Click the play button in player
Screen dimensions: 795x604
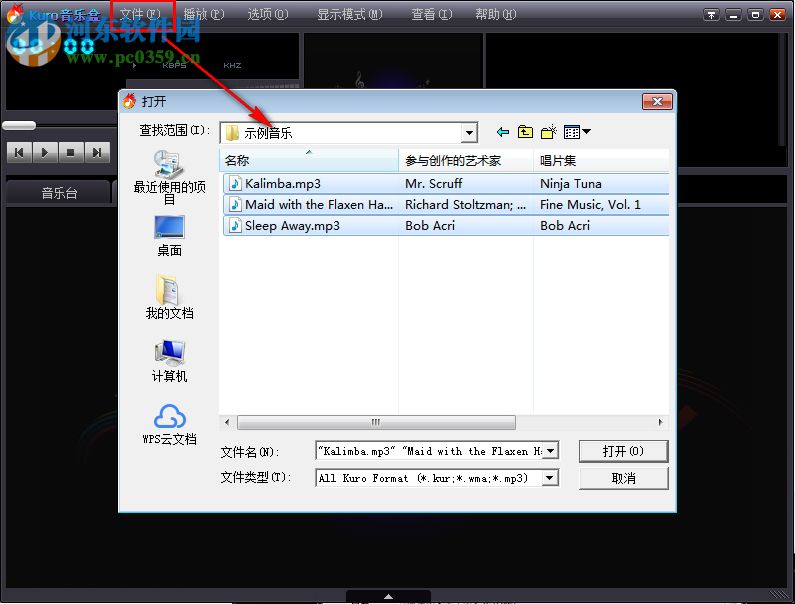tap(45, 152)
